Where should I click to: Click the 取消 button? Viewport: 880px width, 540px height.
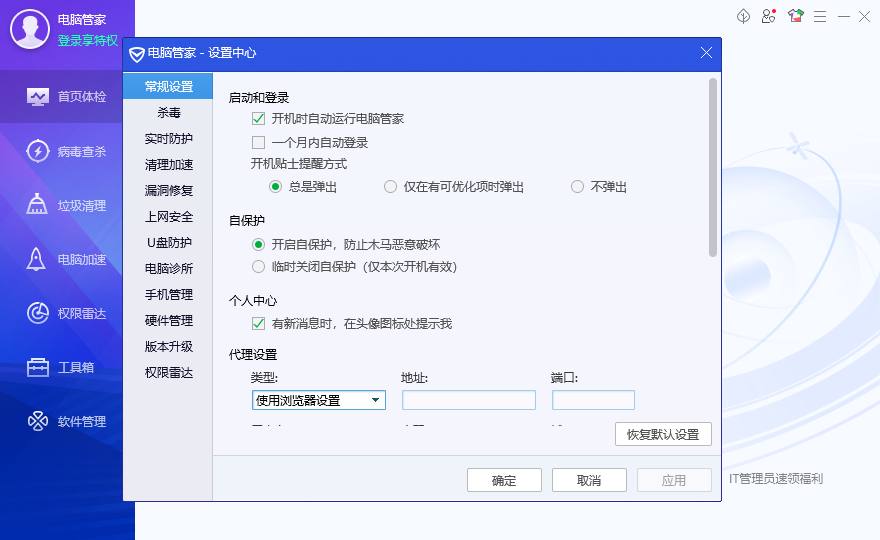pos(589,480)
